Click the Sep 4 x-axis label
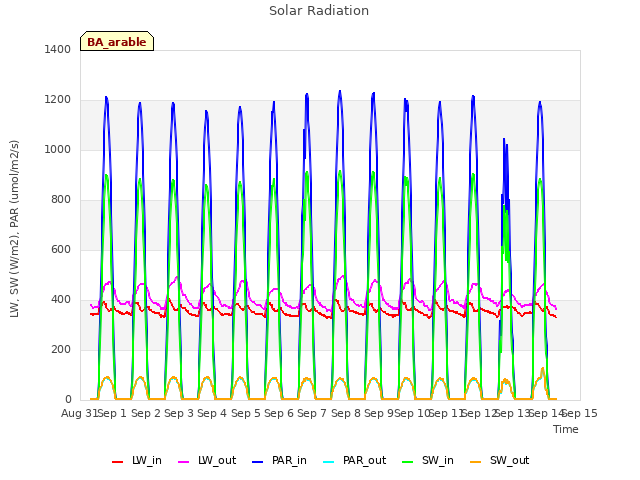This screenshot has width=640, height=480. pyautogui.click(x=212, y=414)
